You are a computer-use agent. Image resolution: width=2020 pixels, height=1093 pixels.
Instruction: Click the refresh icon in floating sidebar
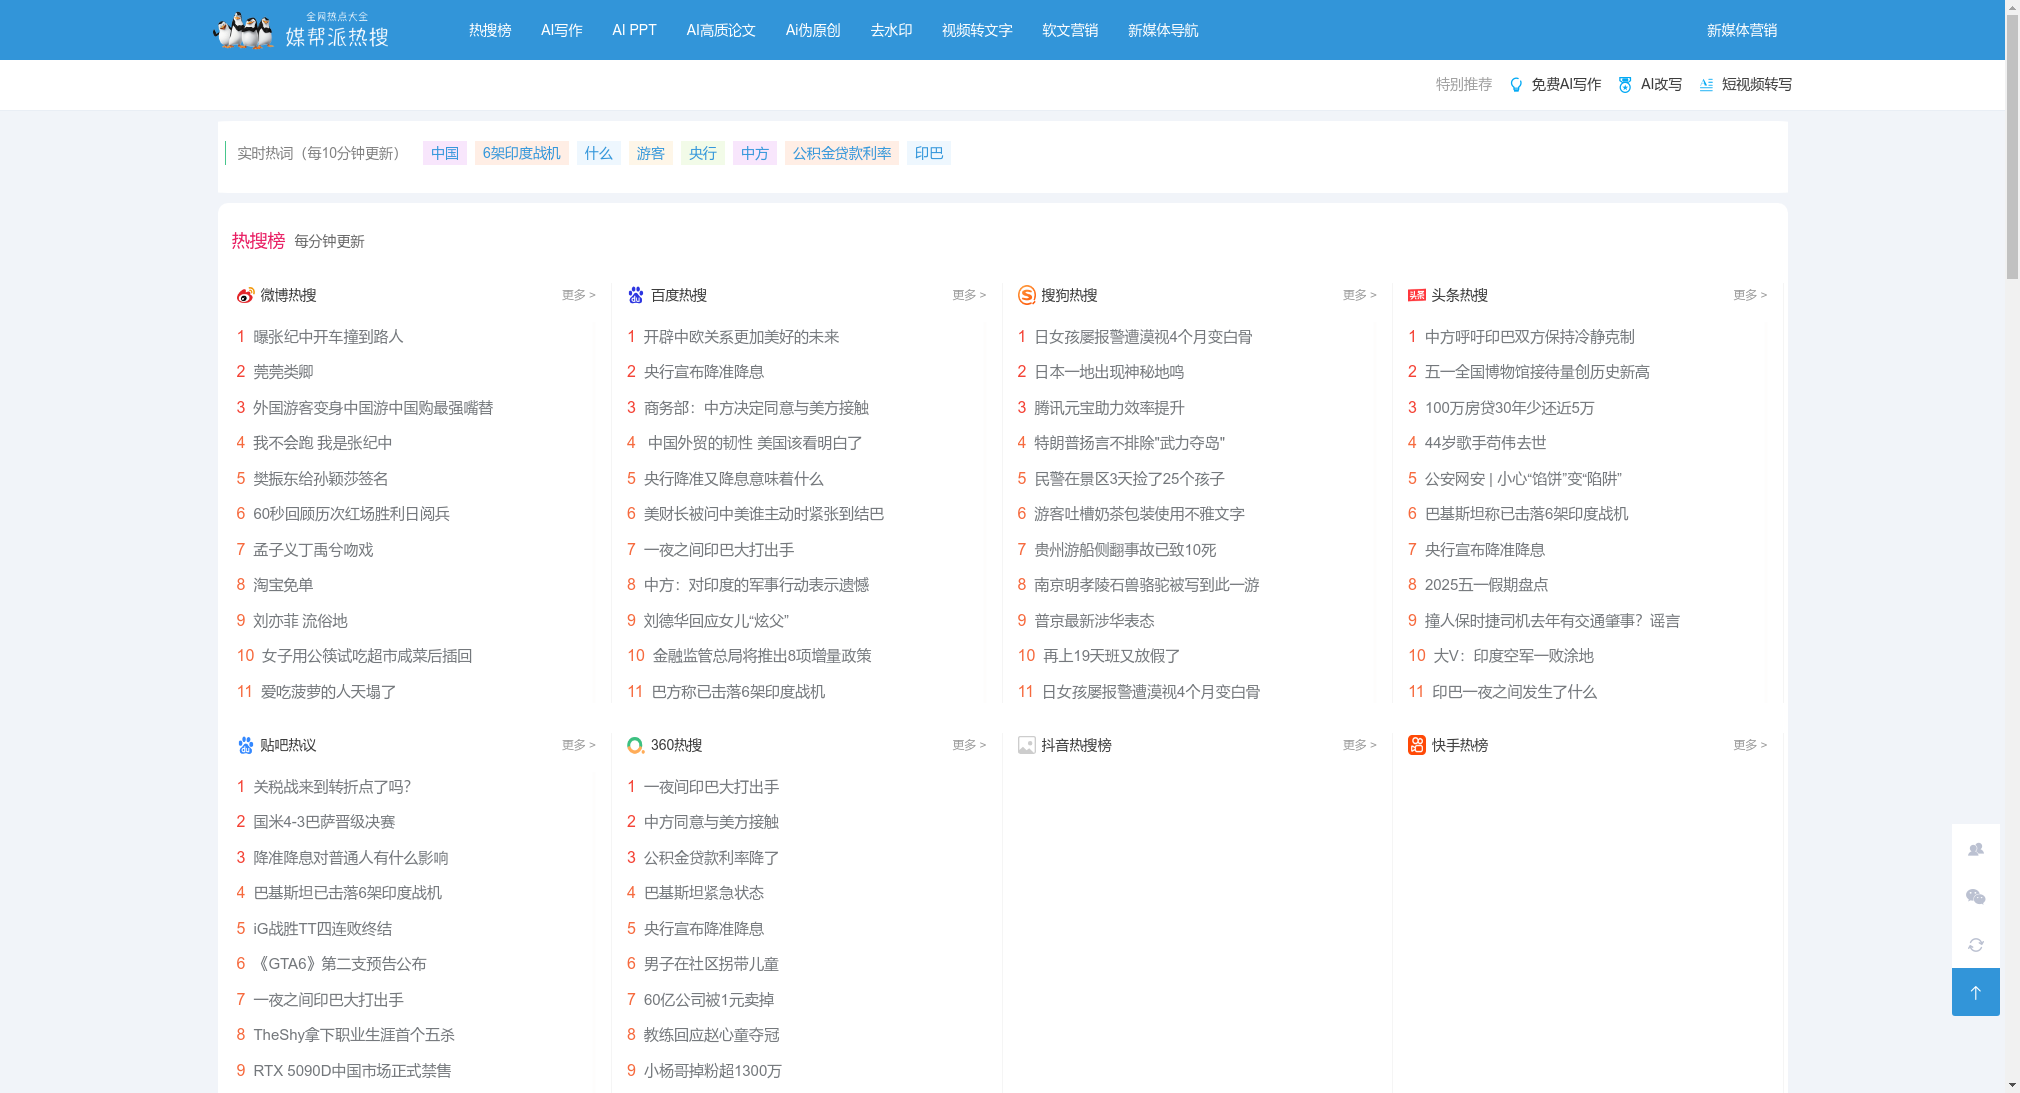click(1975, 944)
